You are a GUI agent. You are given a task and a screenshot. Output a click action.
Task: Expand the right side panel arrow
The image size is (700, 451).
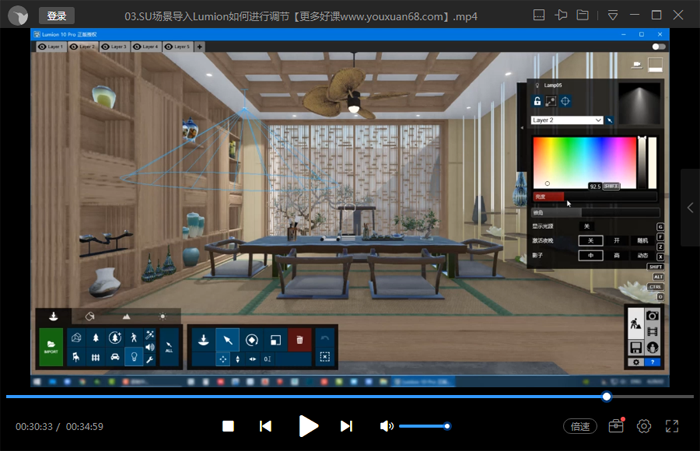click(x=689, y=207)
